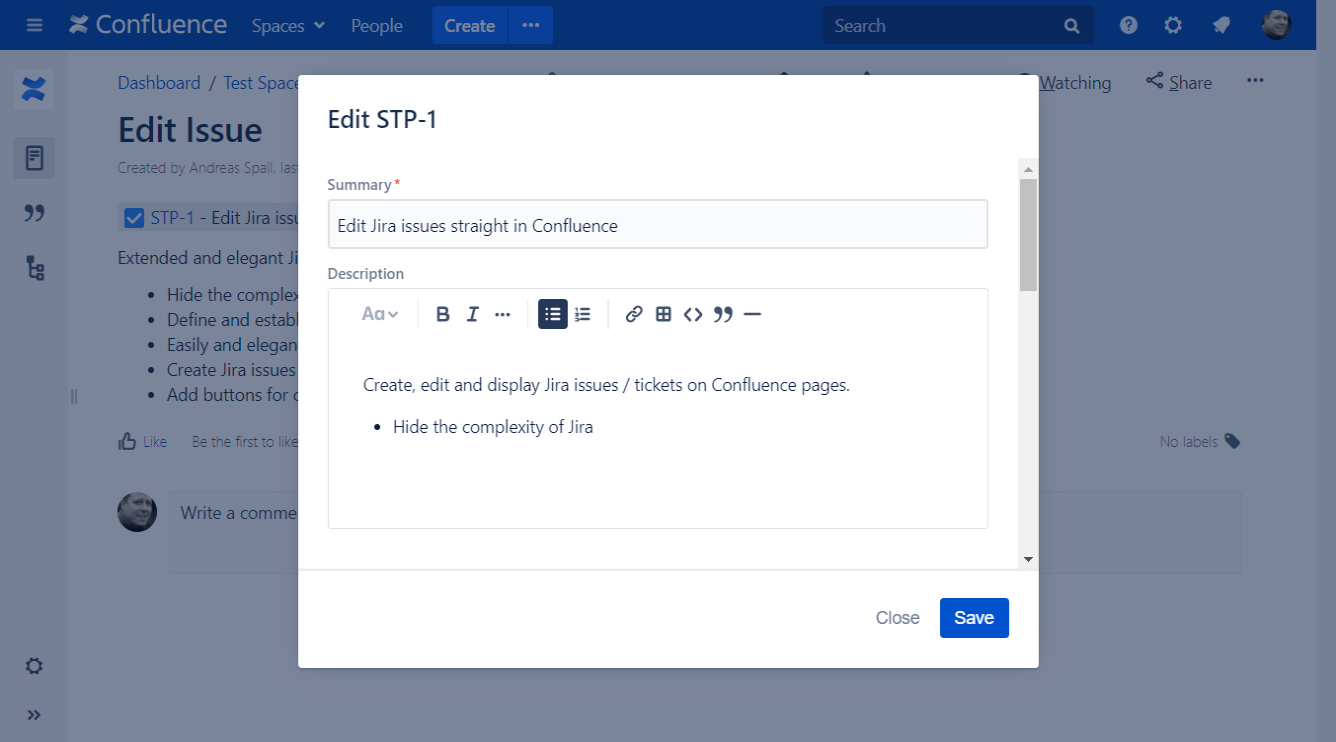Viewport: 1336px width, 742px height.
Task: Click the blue Create button
Action: tap(469, 26)
